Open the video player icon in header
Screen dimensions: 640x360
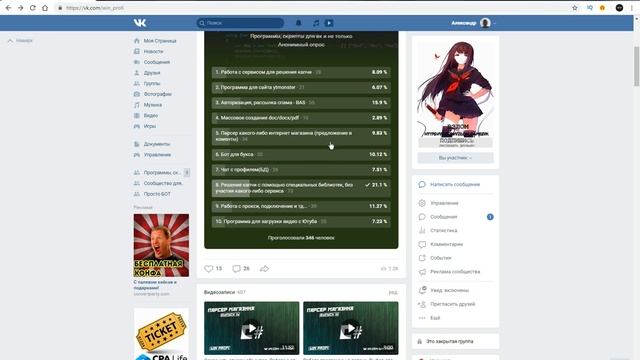pyautogui.click(x=329, y=23)
